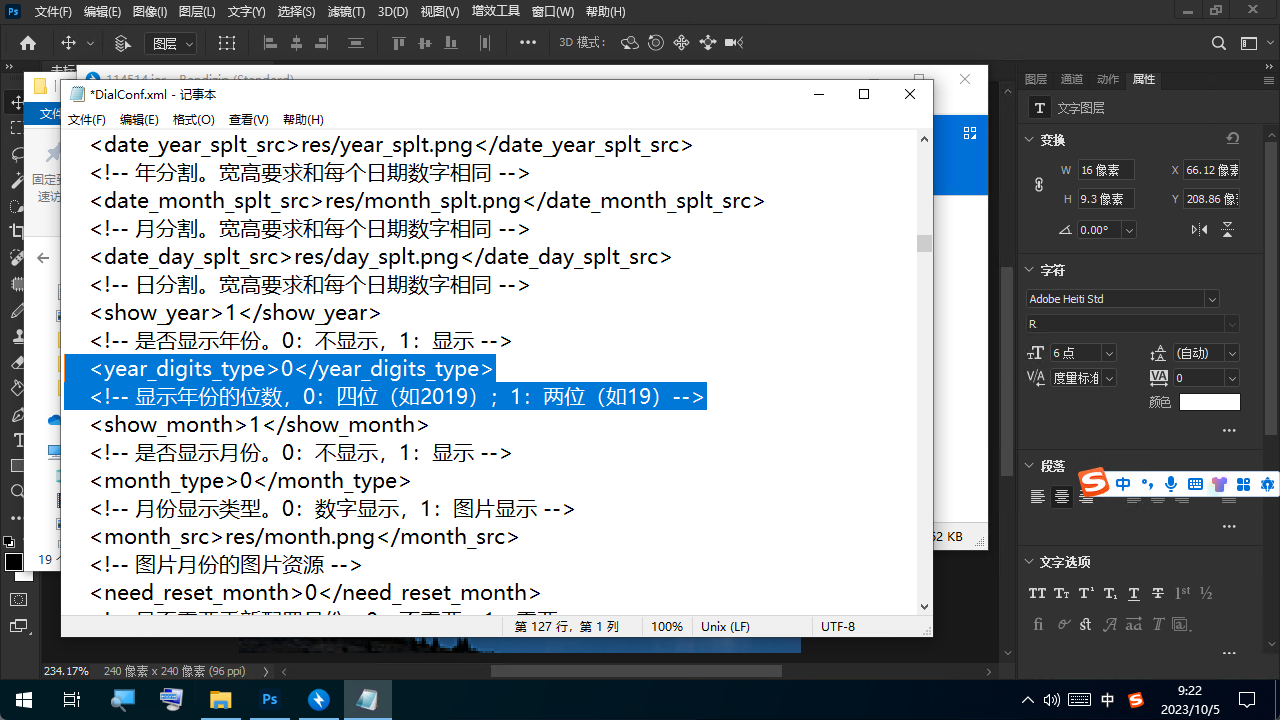Open Photoshop's 滤镜(T) menu
The width and height of the screenshot is (1280, 720).
tap(346, 12)
